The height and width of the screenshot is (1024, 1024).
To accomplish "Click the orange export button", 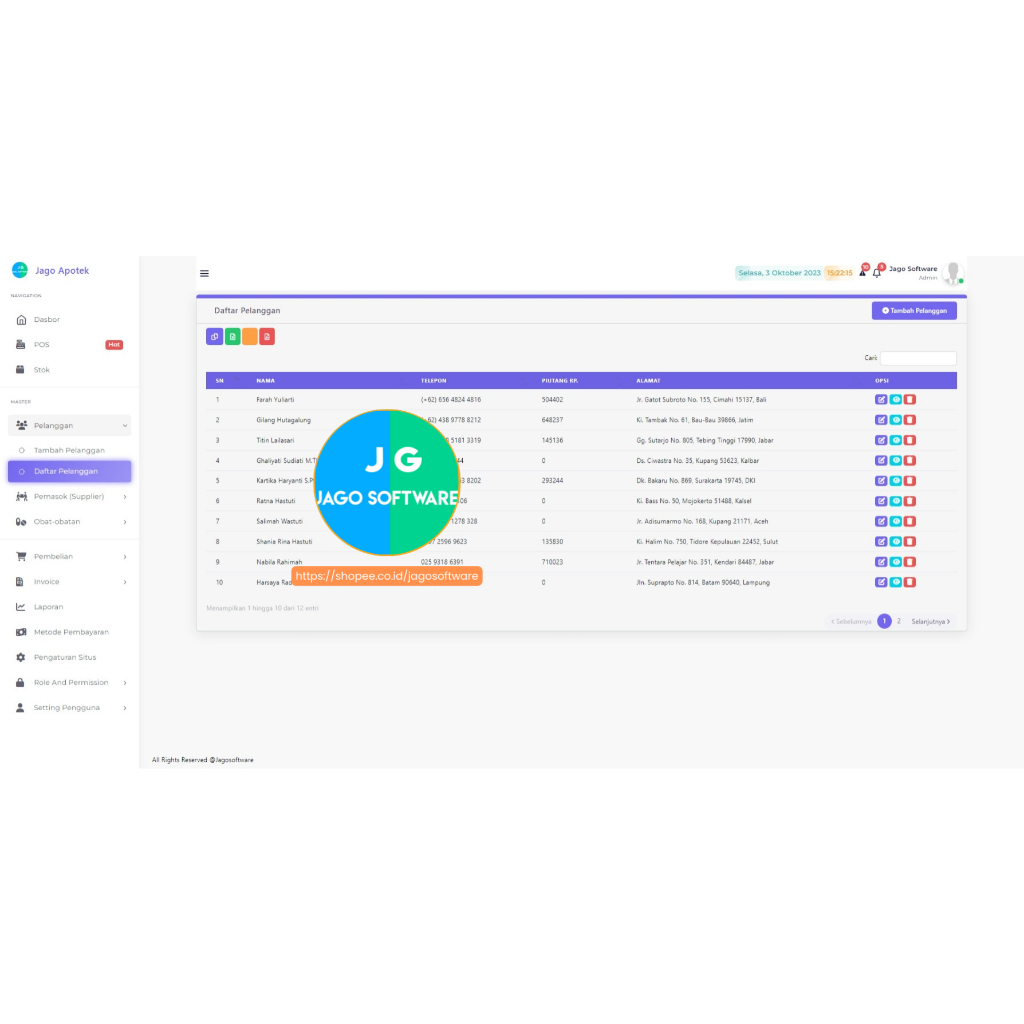I will click(x=249, y=336).
